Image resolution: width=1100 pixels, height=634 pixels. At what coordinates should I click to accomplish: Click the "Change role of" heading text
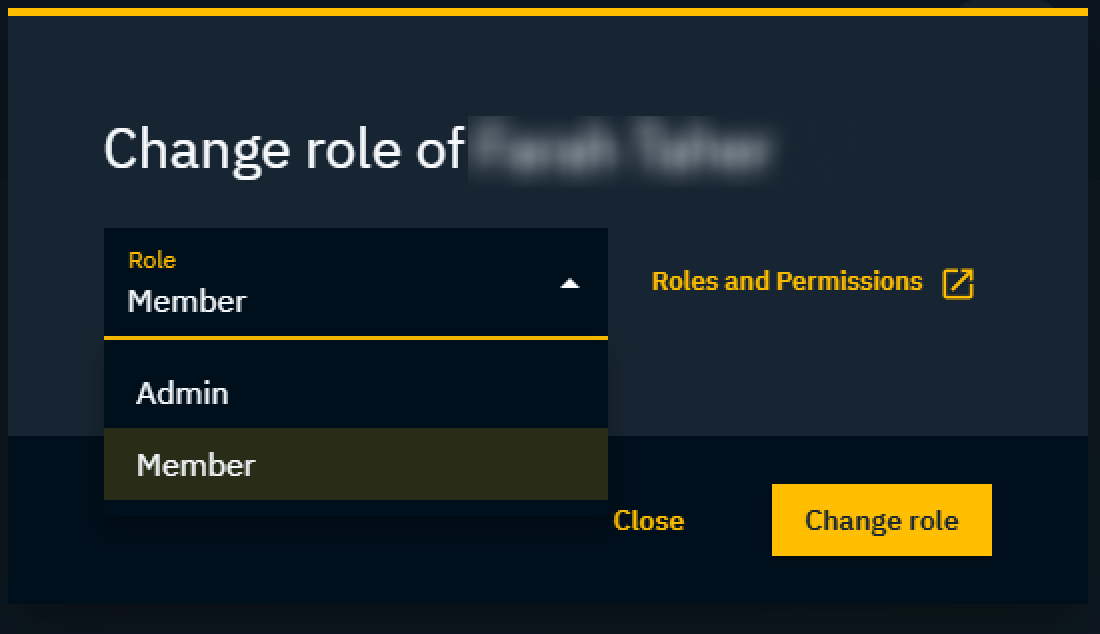pyautogui.click(x=284, y=149)
